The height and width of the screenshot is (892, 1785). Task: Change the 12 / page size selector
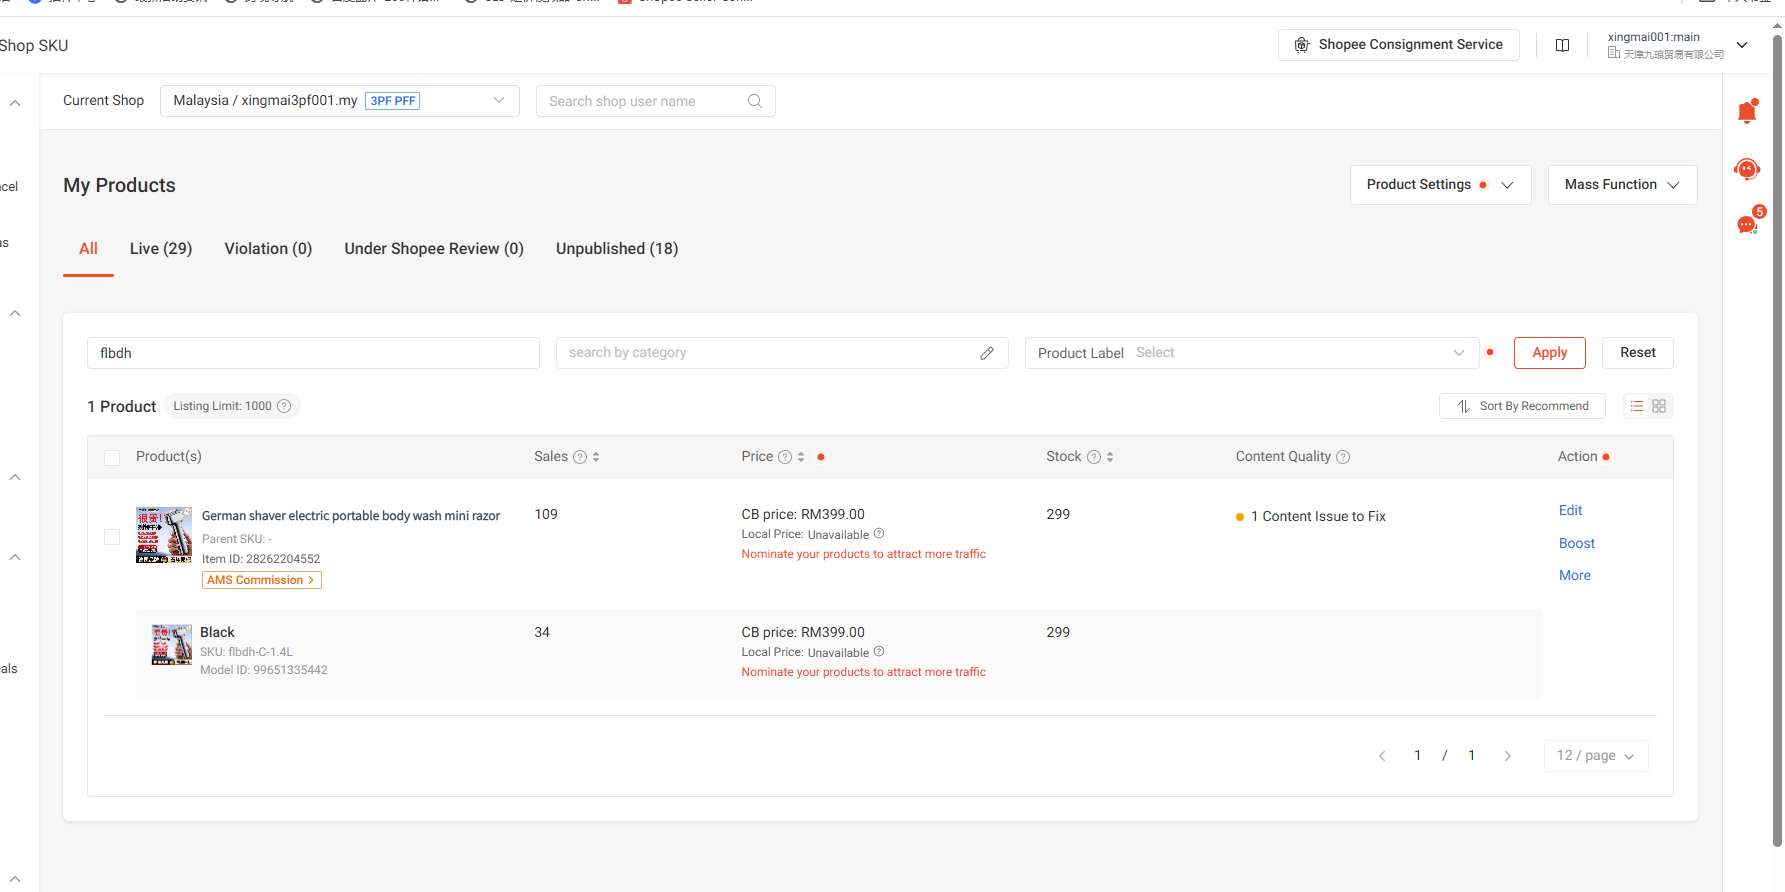[x=1595, y=756]
